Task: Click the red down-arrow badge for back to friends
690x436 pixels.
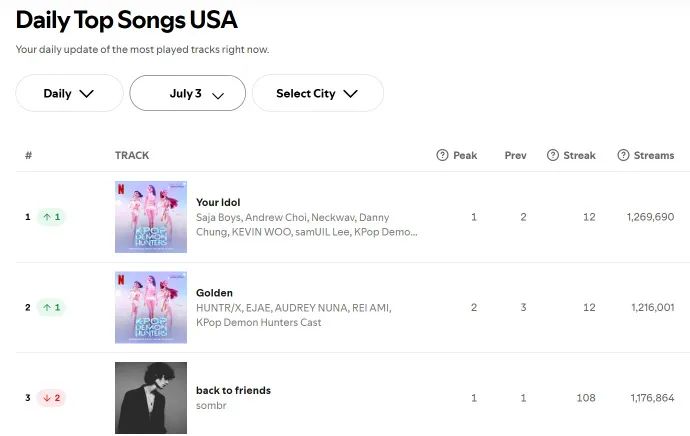Action: pyautogui.click(x=51, y=398)
